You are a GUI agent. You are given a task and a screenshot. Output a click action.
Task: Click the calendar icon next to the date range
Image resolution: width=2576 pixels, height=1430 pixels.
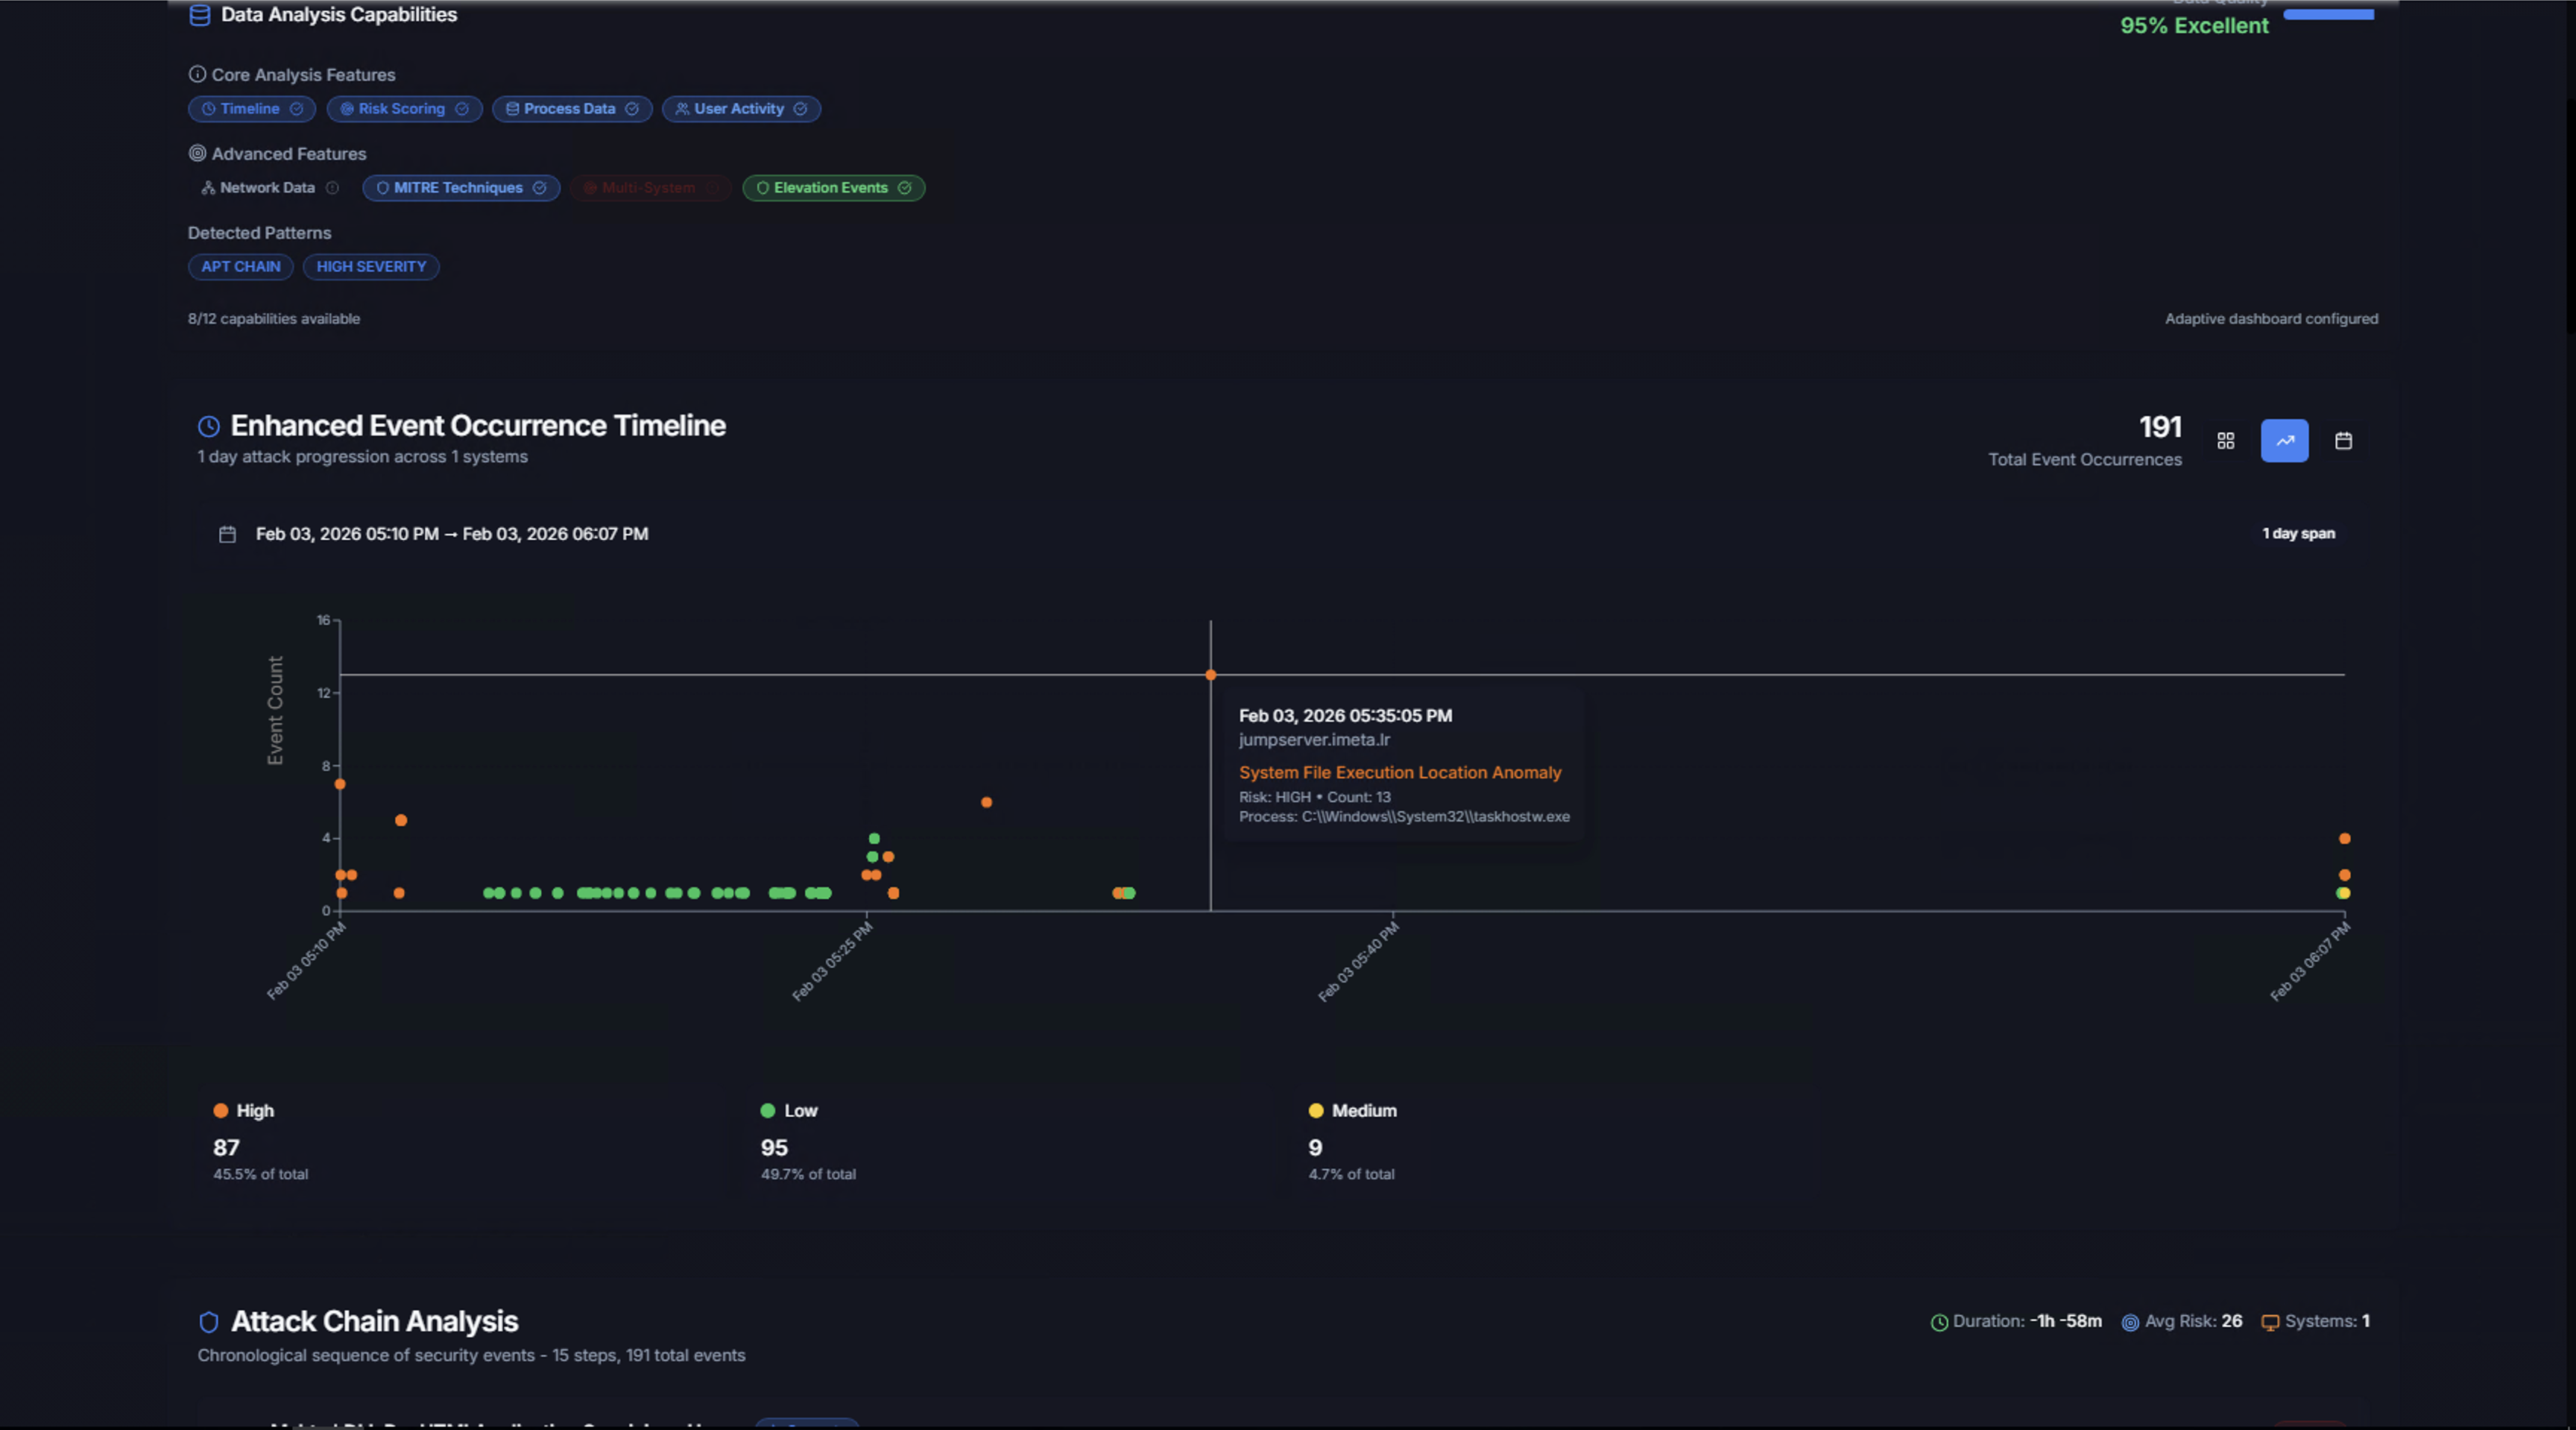(228, 534)
